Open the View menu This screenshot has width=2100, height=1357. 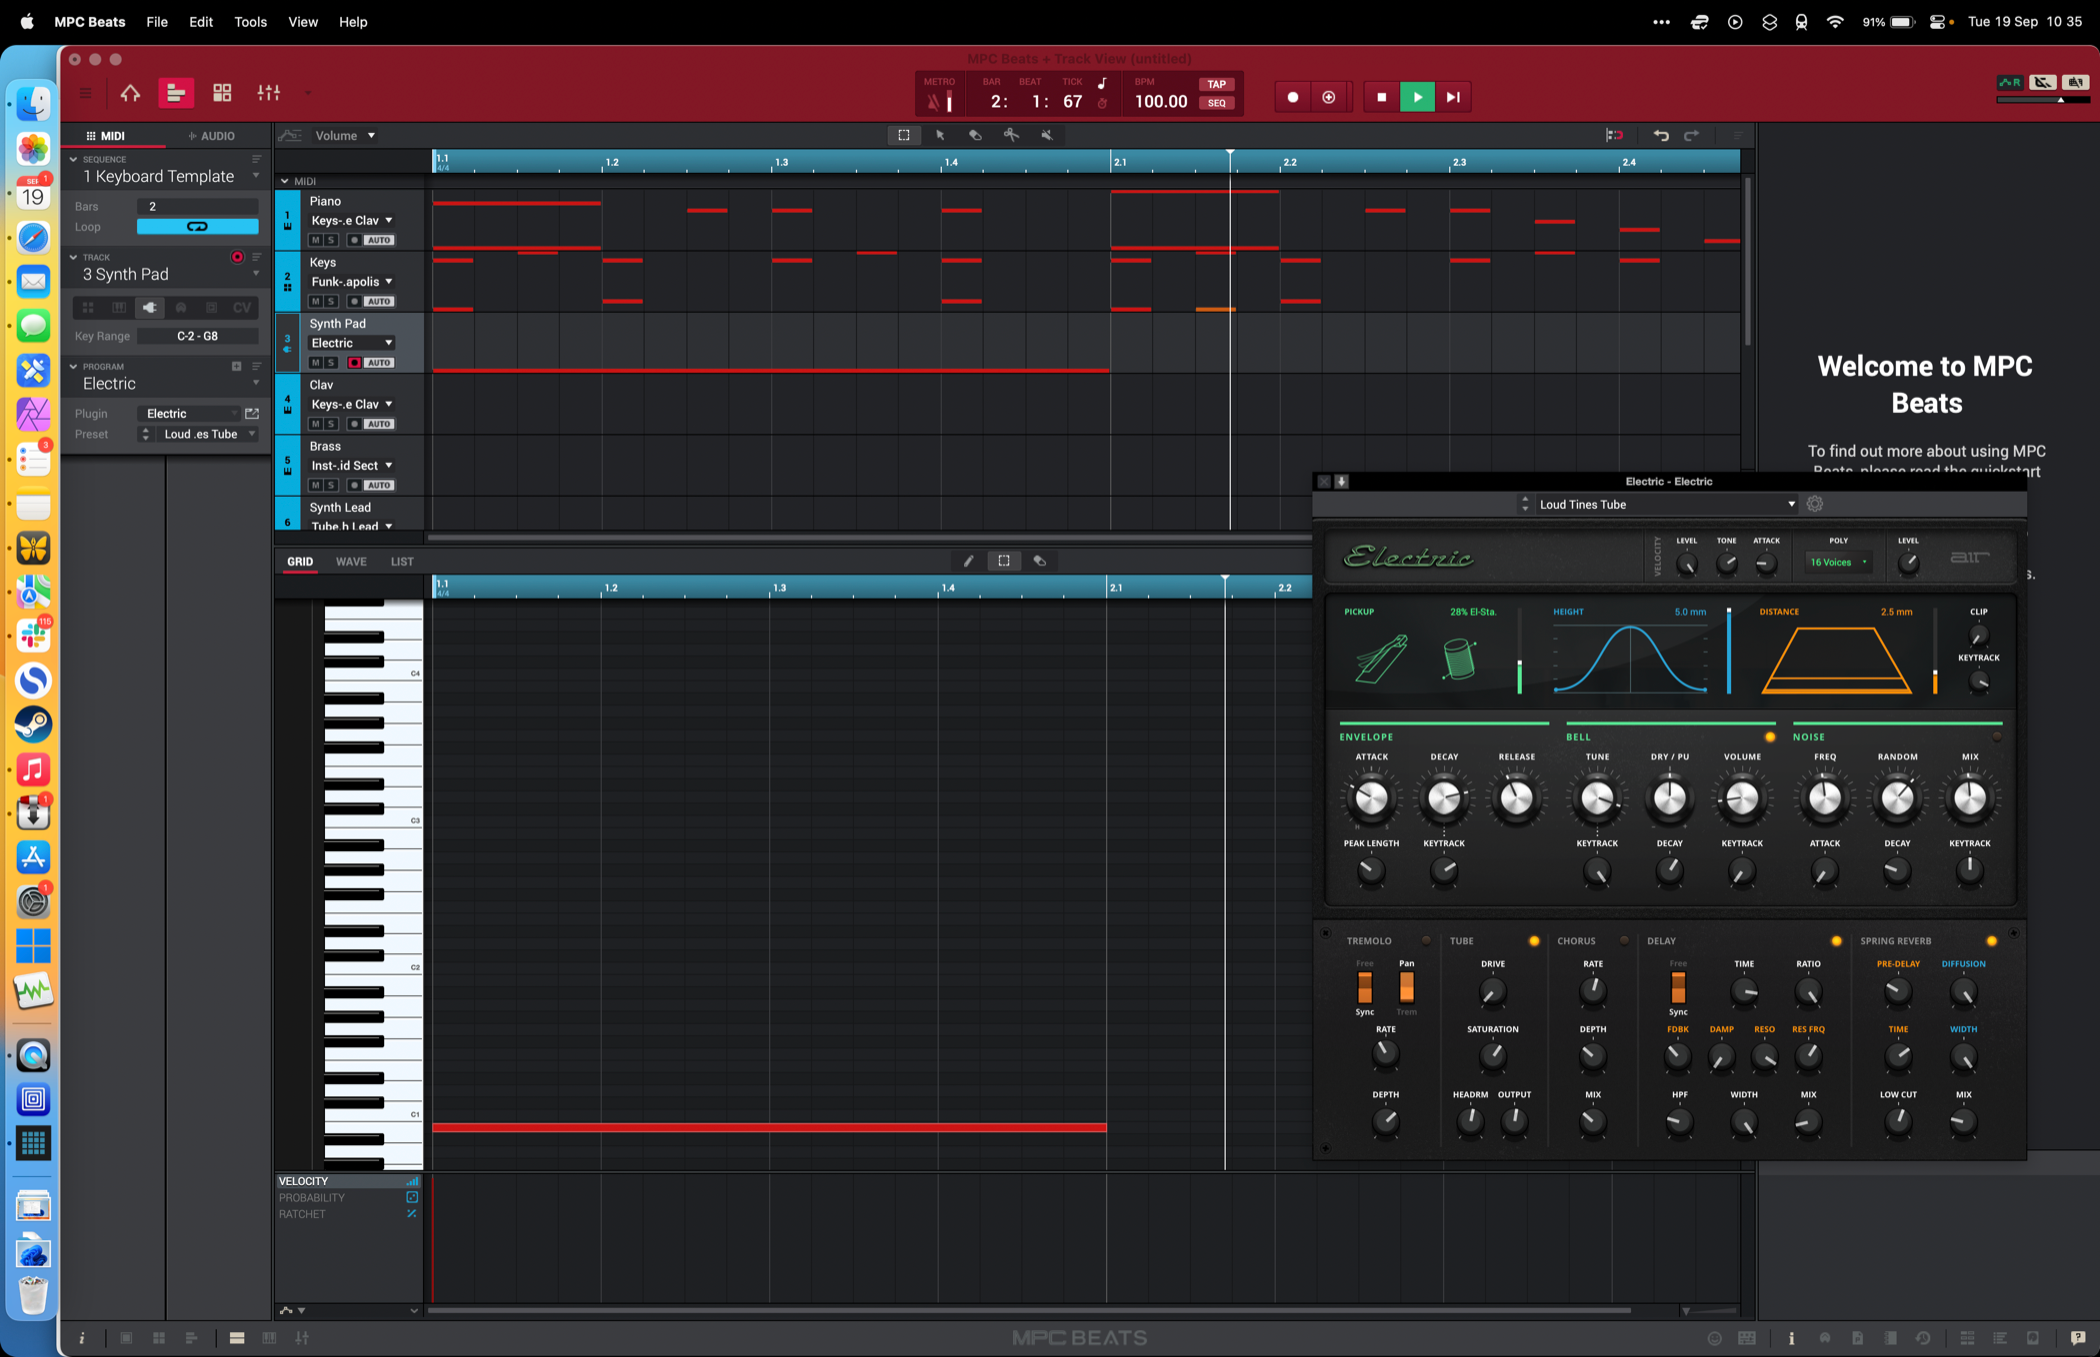[302, 21]
